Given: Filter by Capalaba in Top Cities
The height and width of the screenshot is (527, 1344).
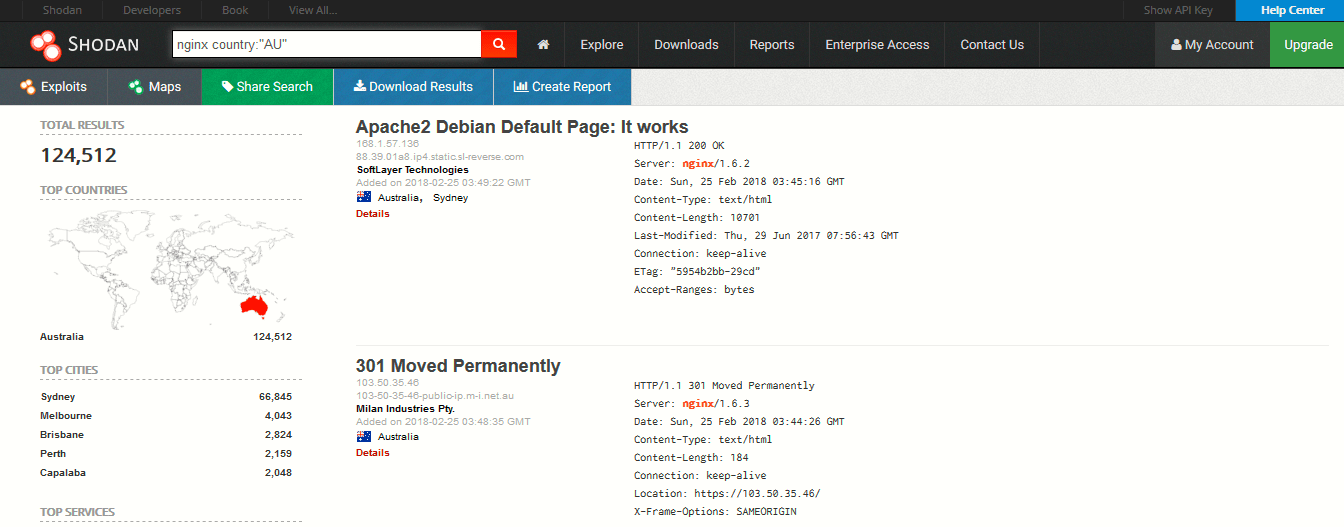Looking at the screenshot, I should pos(63,473).
